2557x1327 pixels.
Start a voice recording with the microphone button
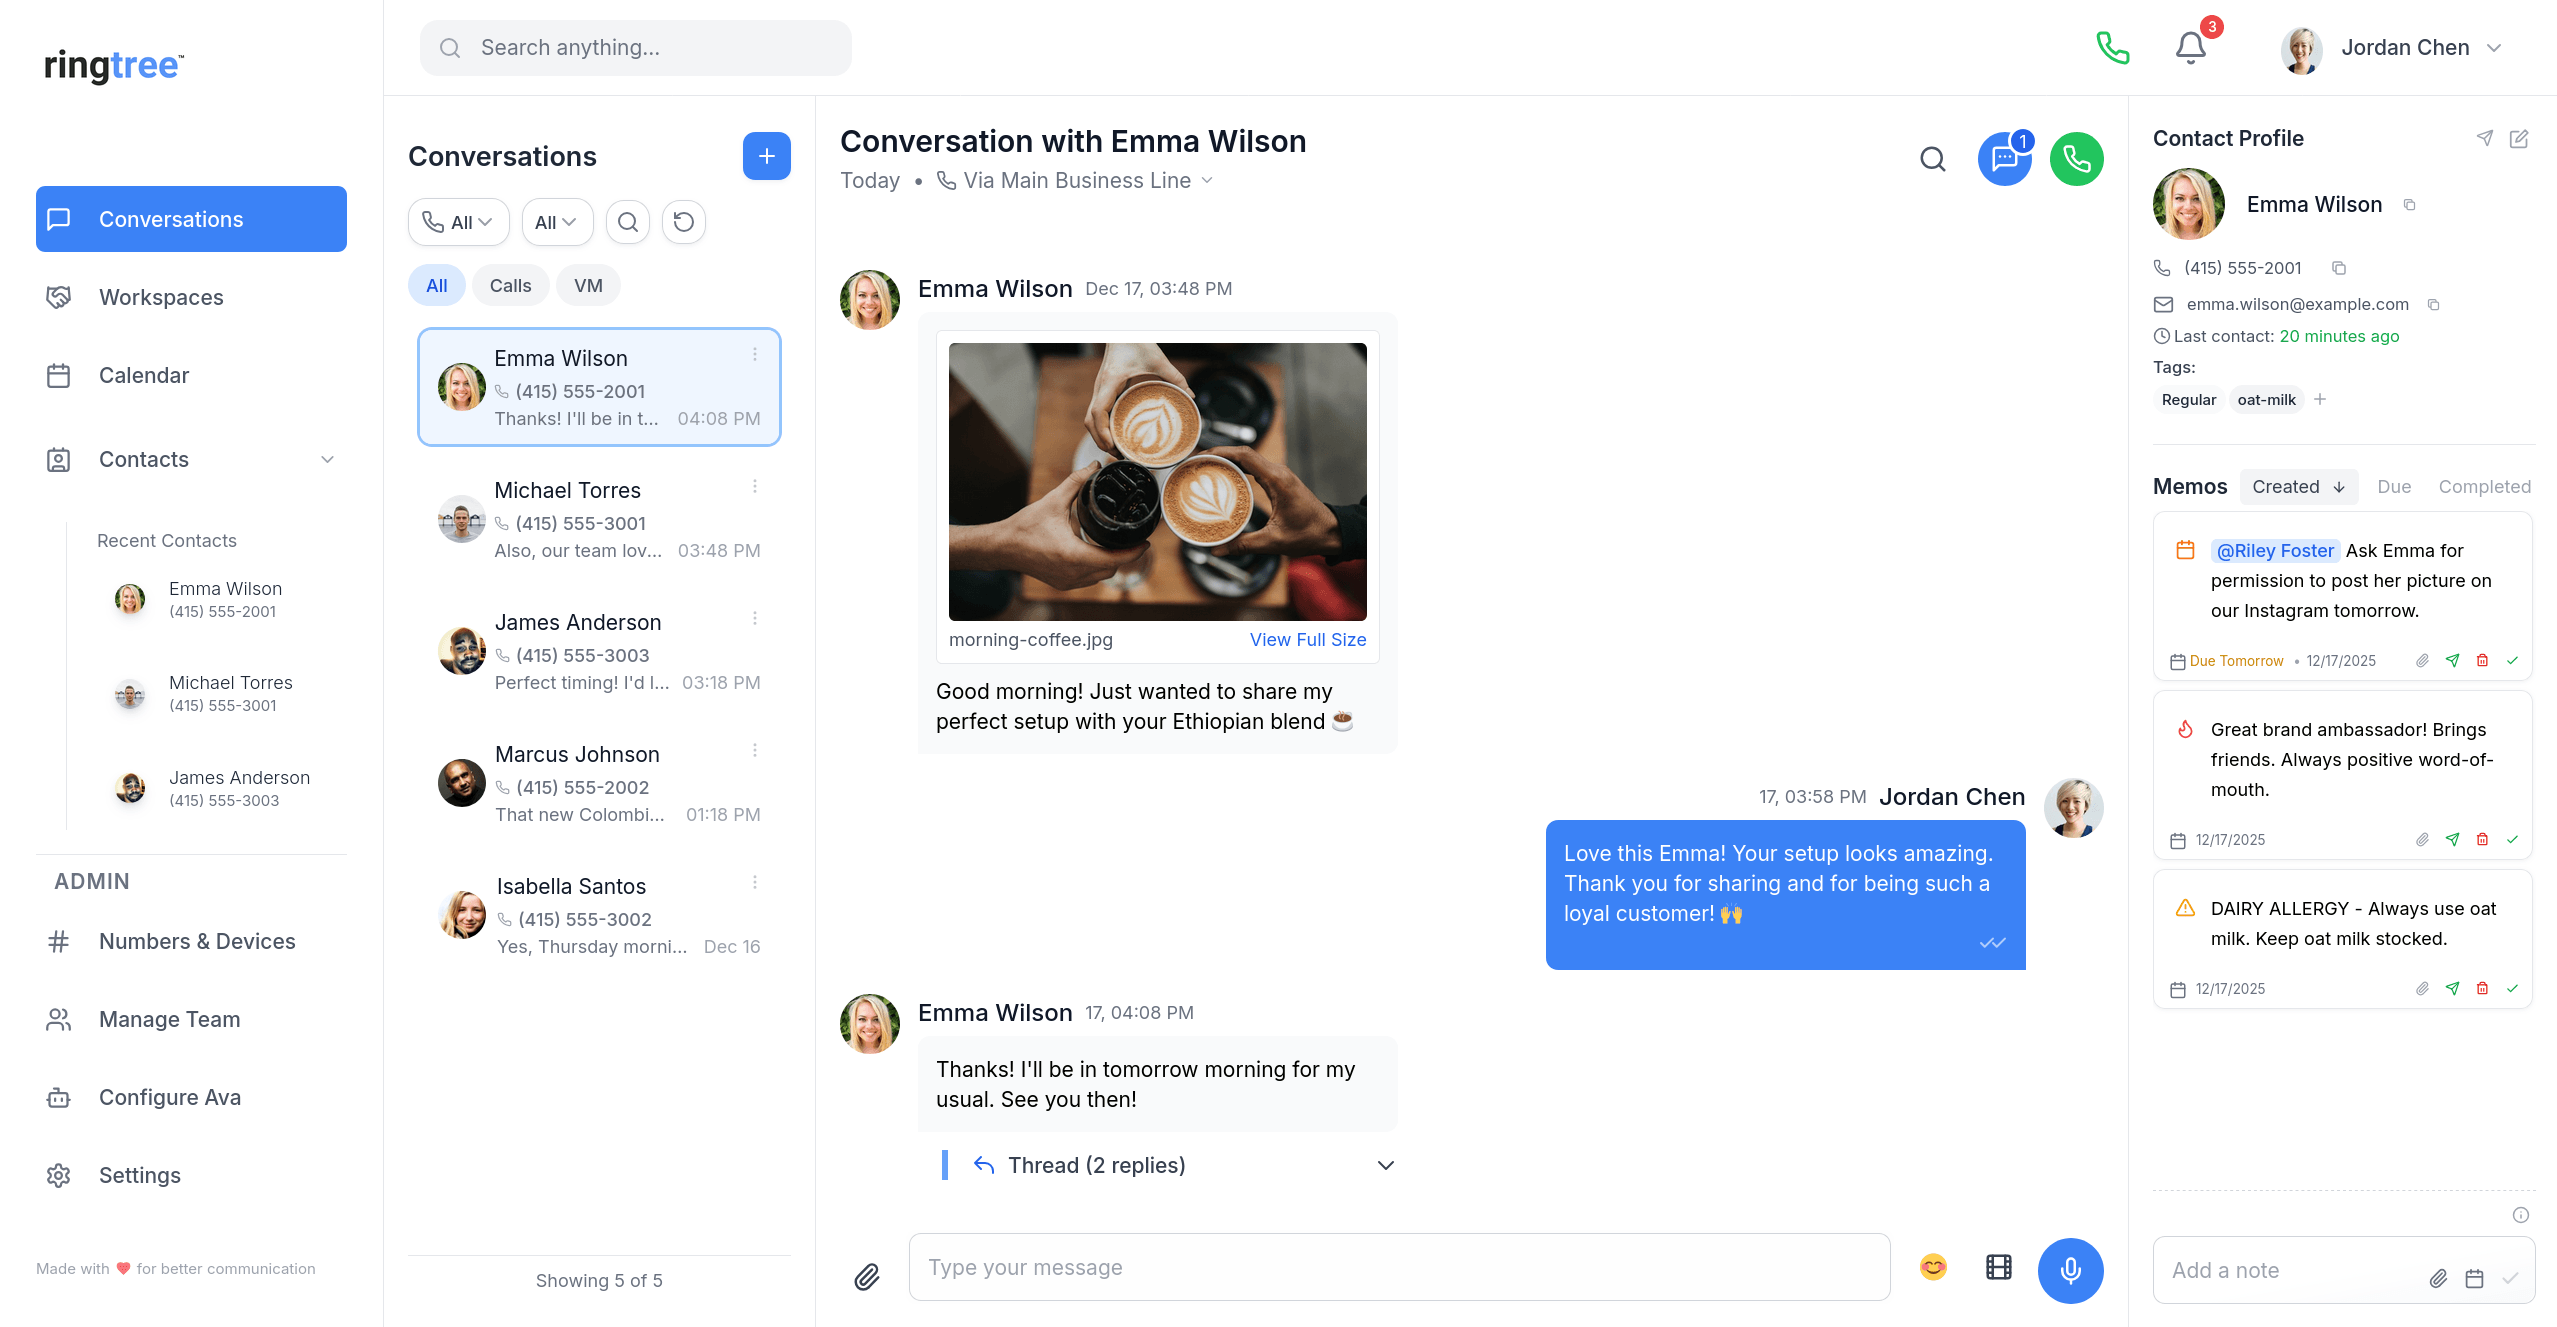[2070, 1270]
